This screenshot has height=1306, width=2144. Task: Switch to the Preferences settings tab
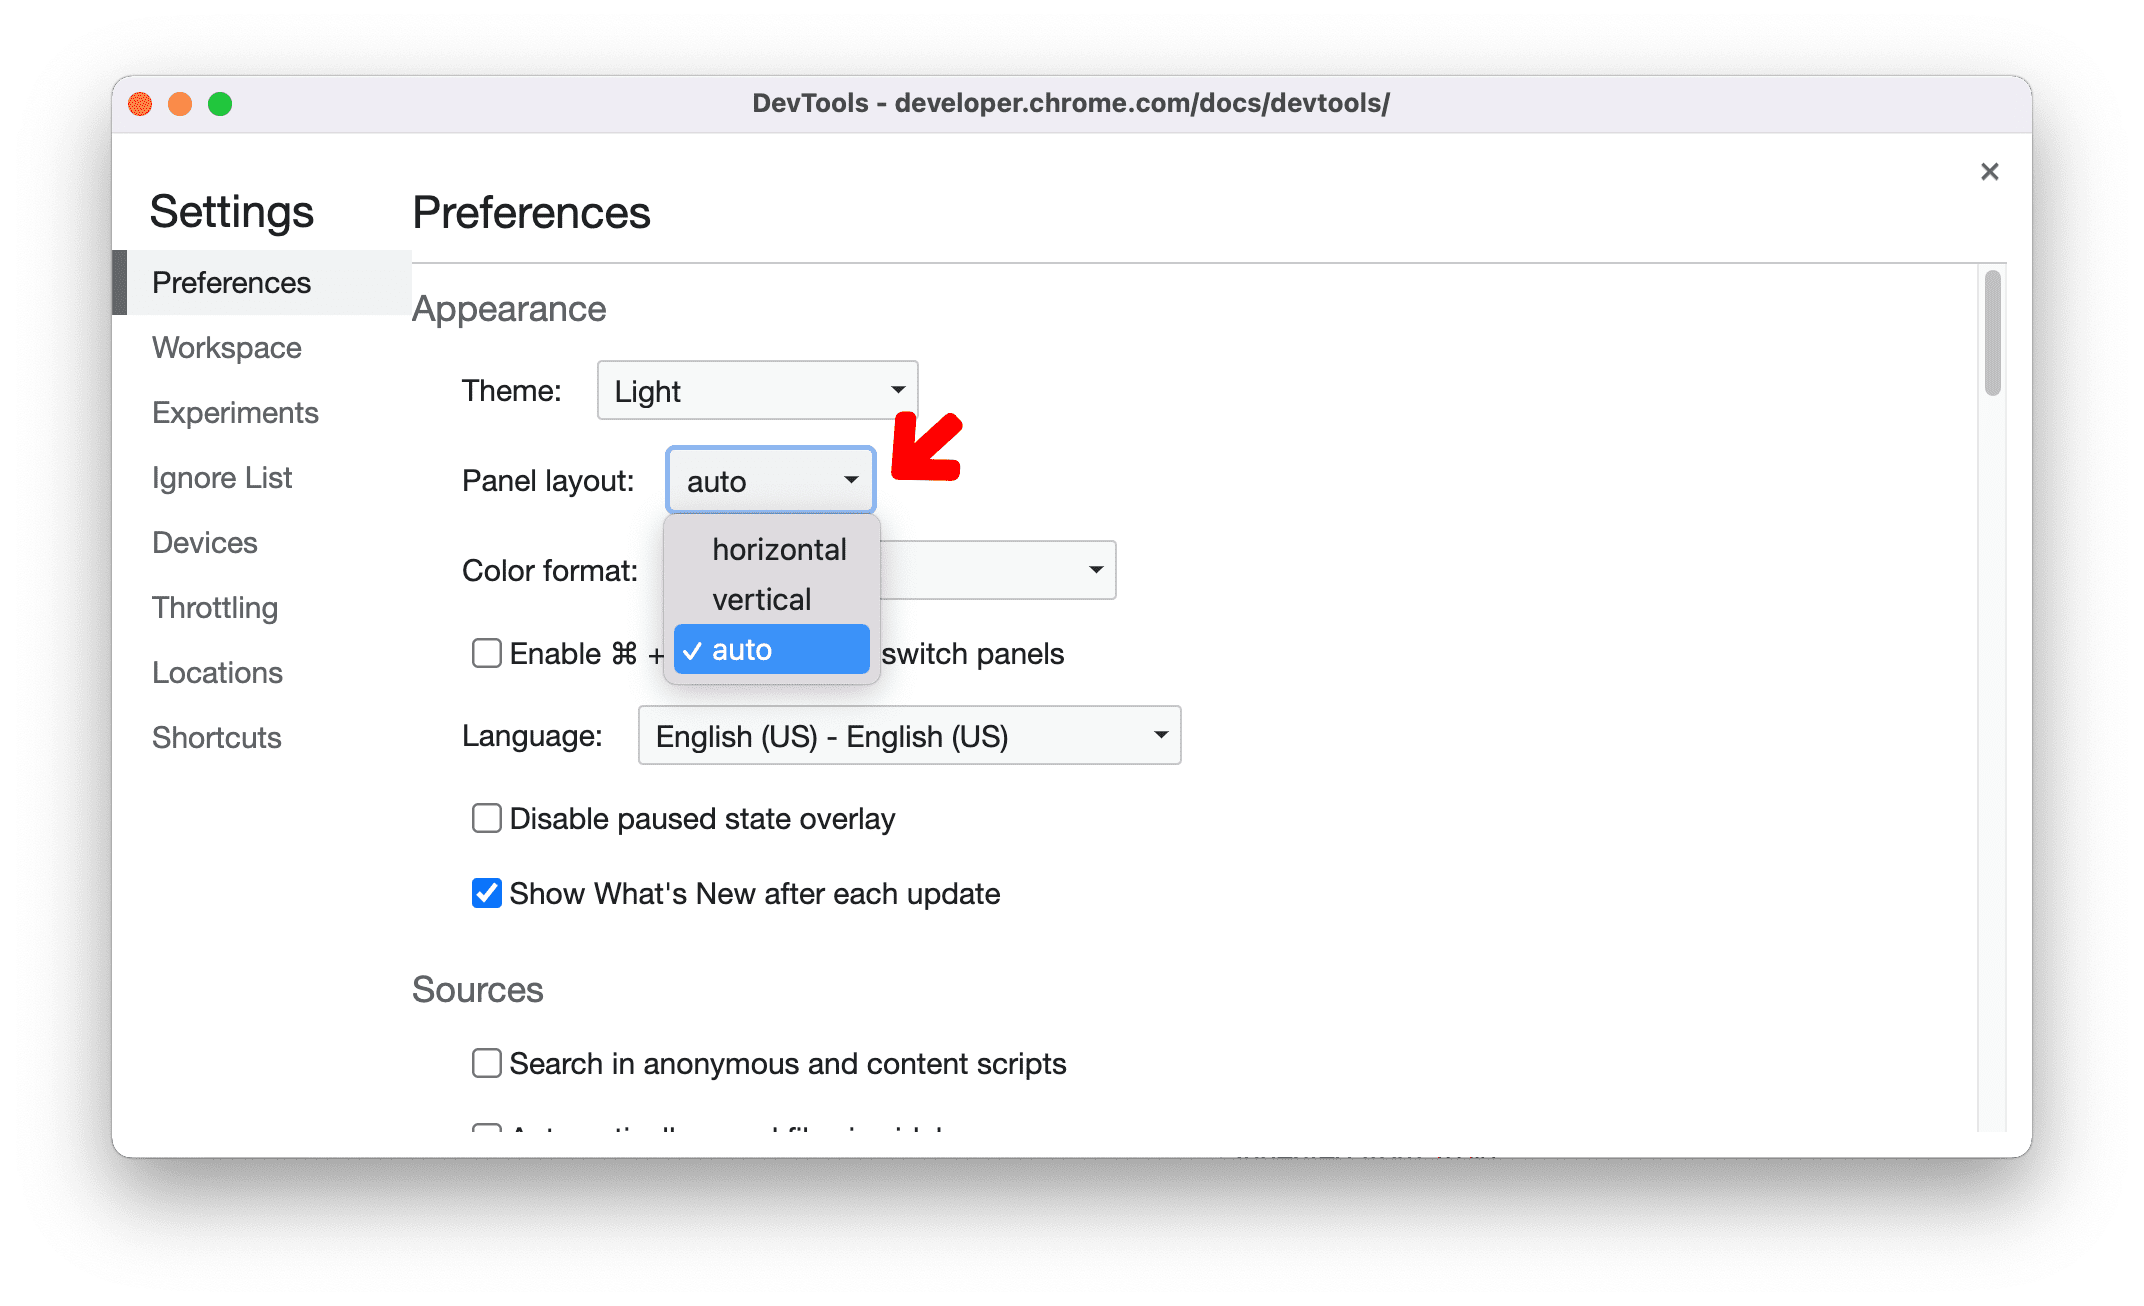233,280
